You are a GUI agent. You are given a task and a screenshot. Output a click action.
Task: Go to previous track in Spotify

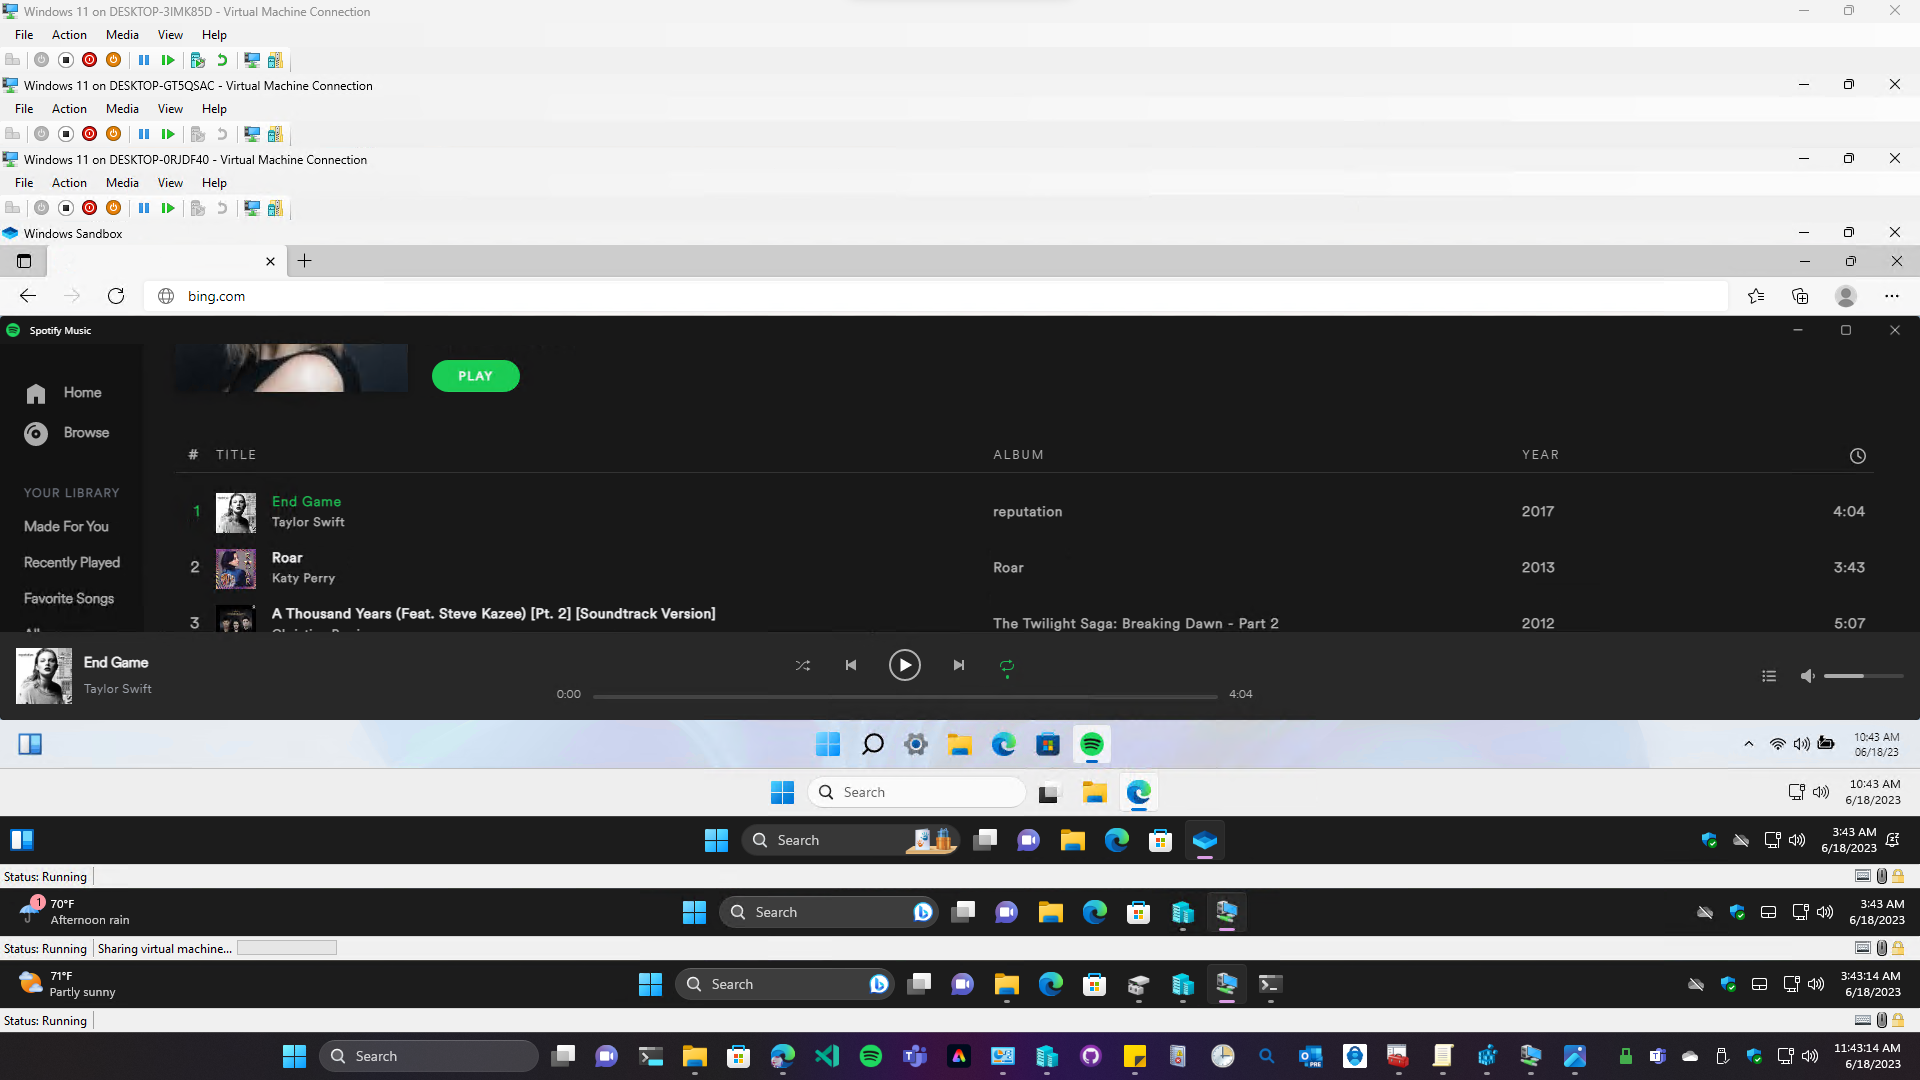point(851,665)
